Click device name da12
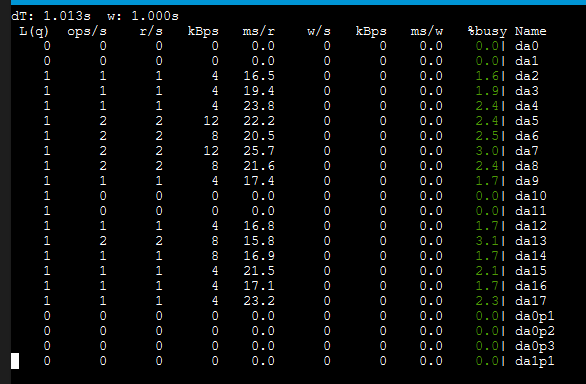This screenshot has width=586, height=384. 531,226
